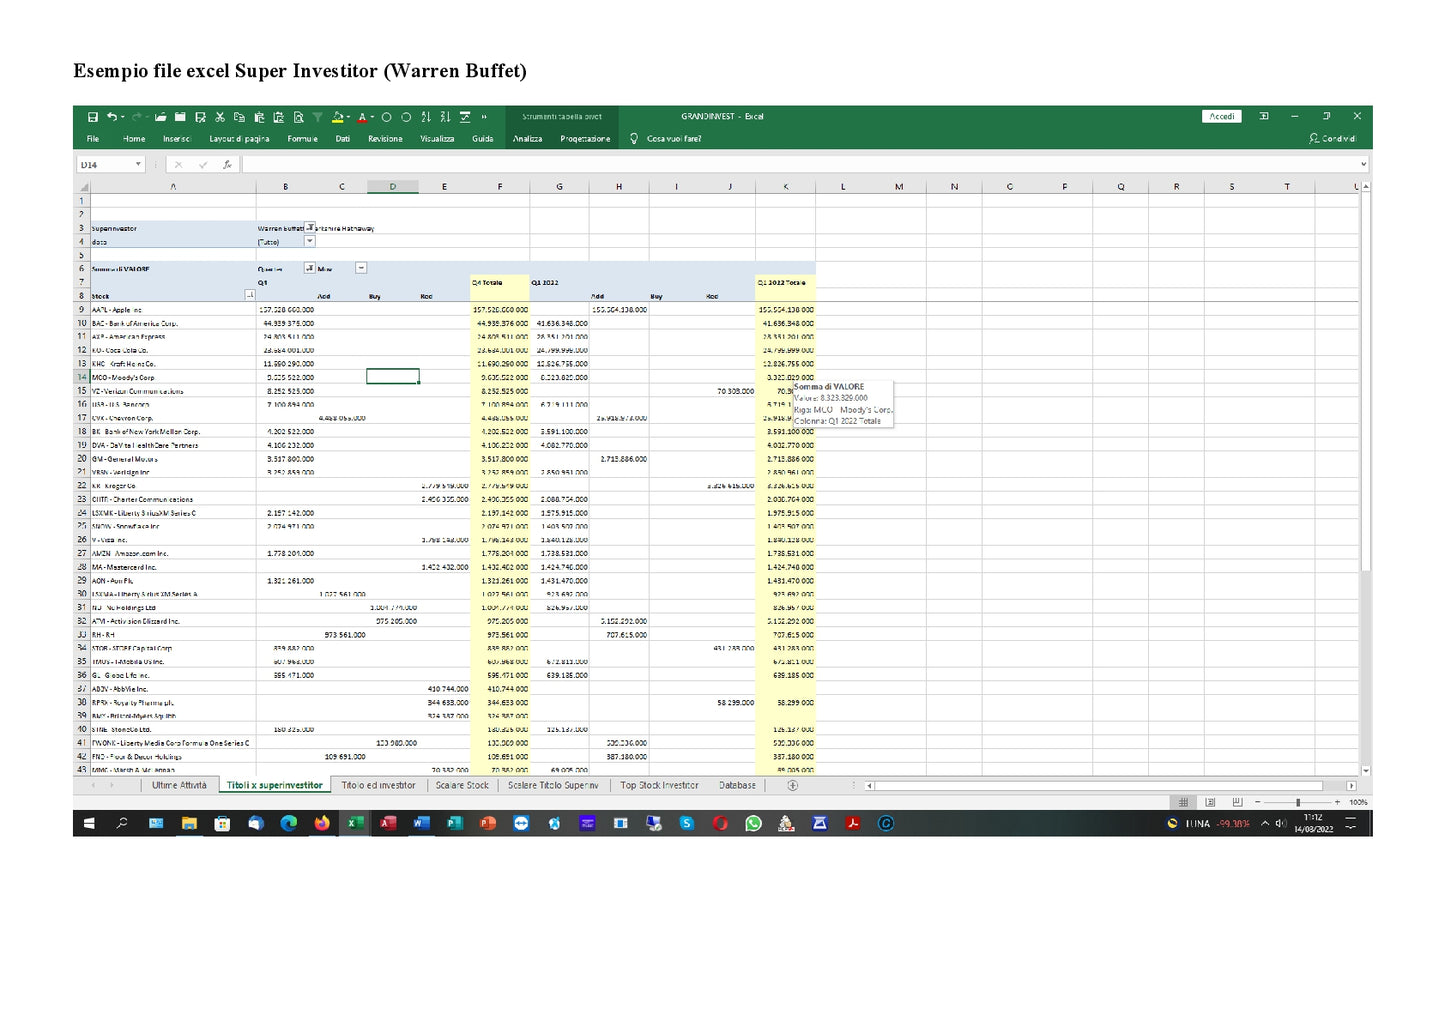Switch to the Ultime Attività sheet tab

(x=180, y=785)
